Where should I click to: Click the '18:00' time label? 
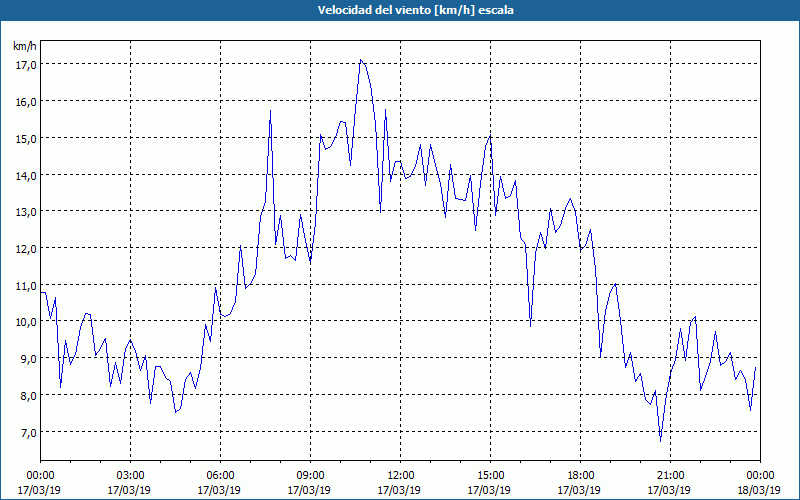[x=580, y=476]
